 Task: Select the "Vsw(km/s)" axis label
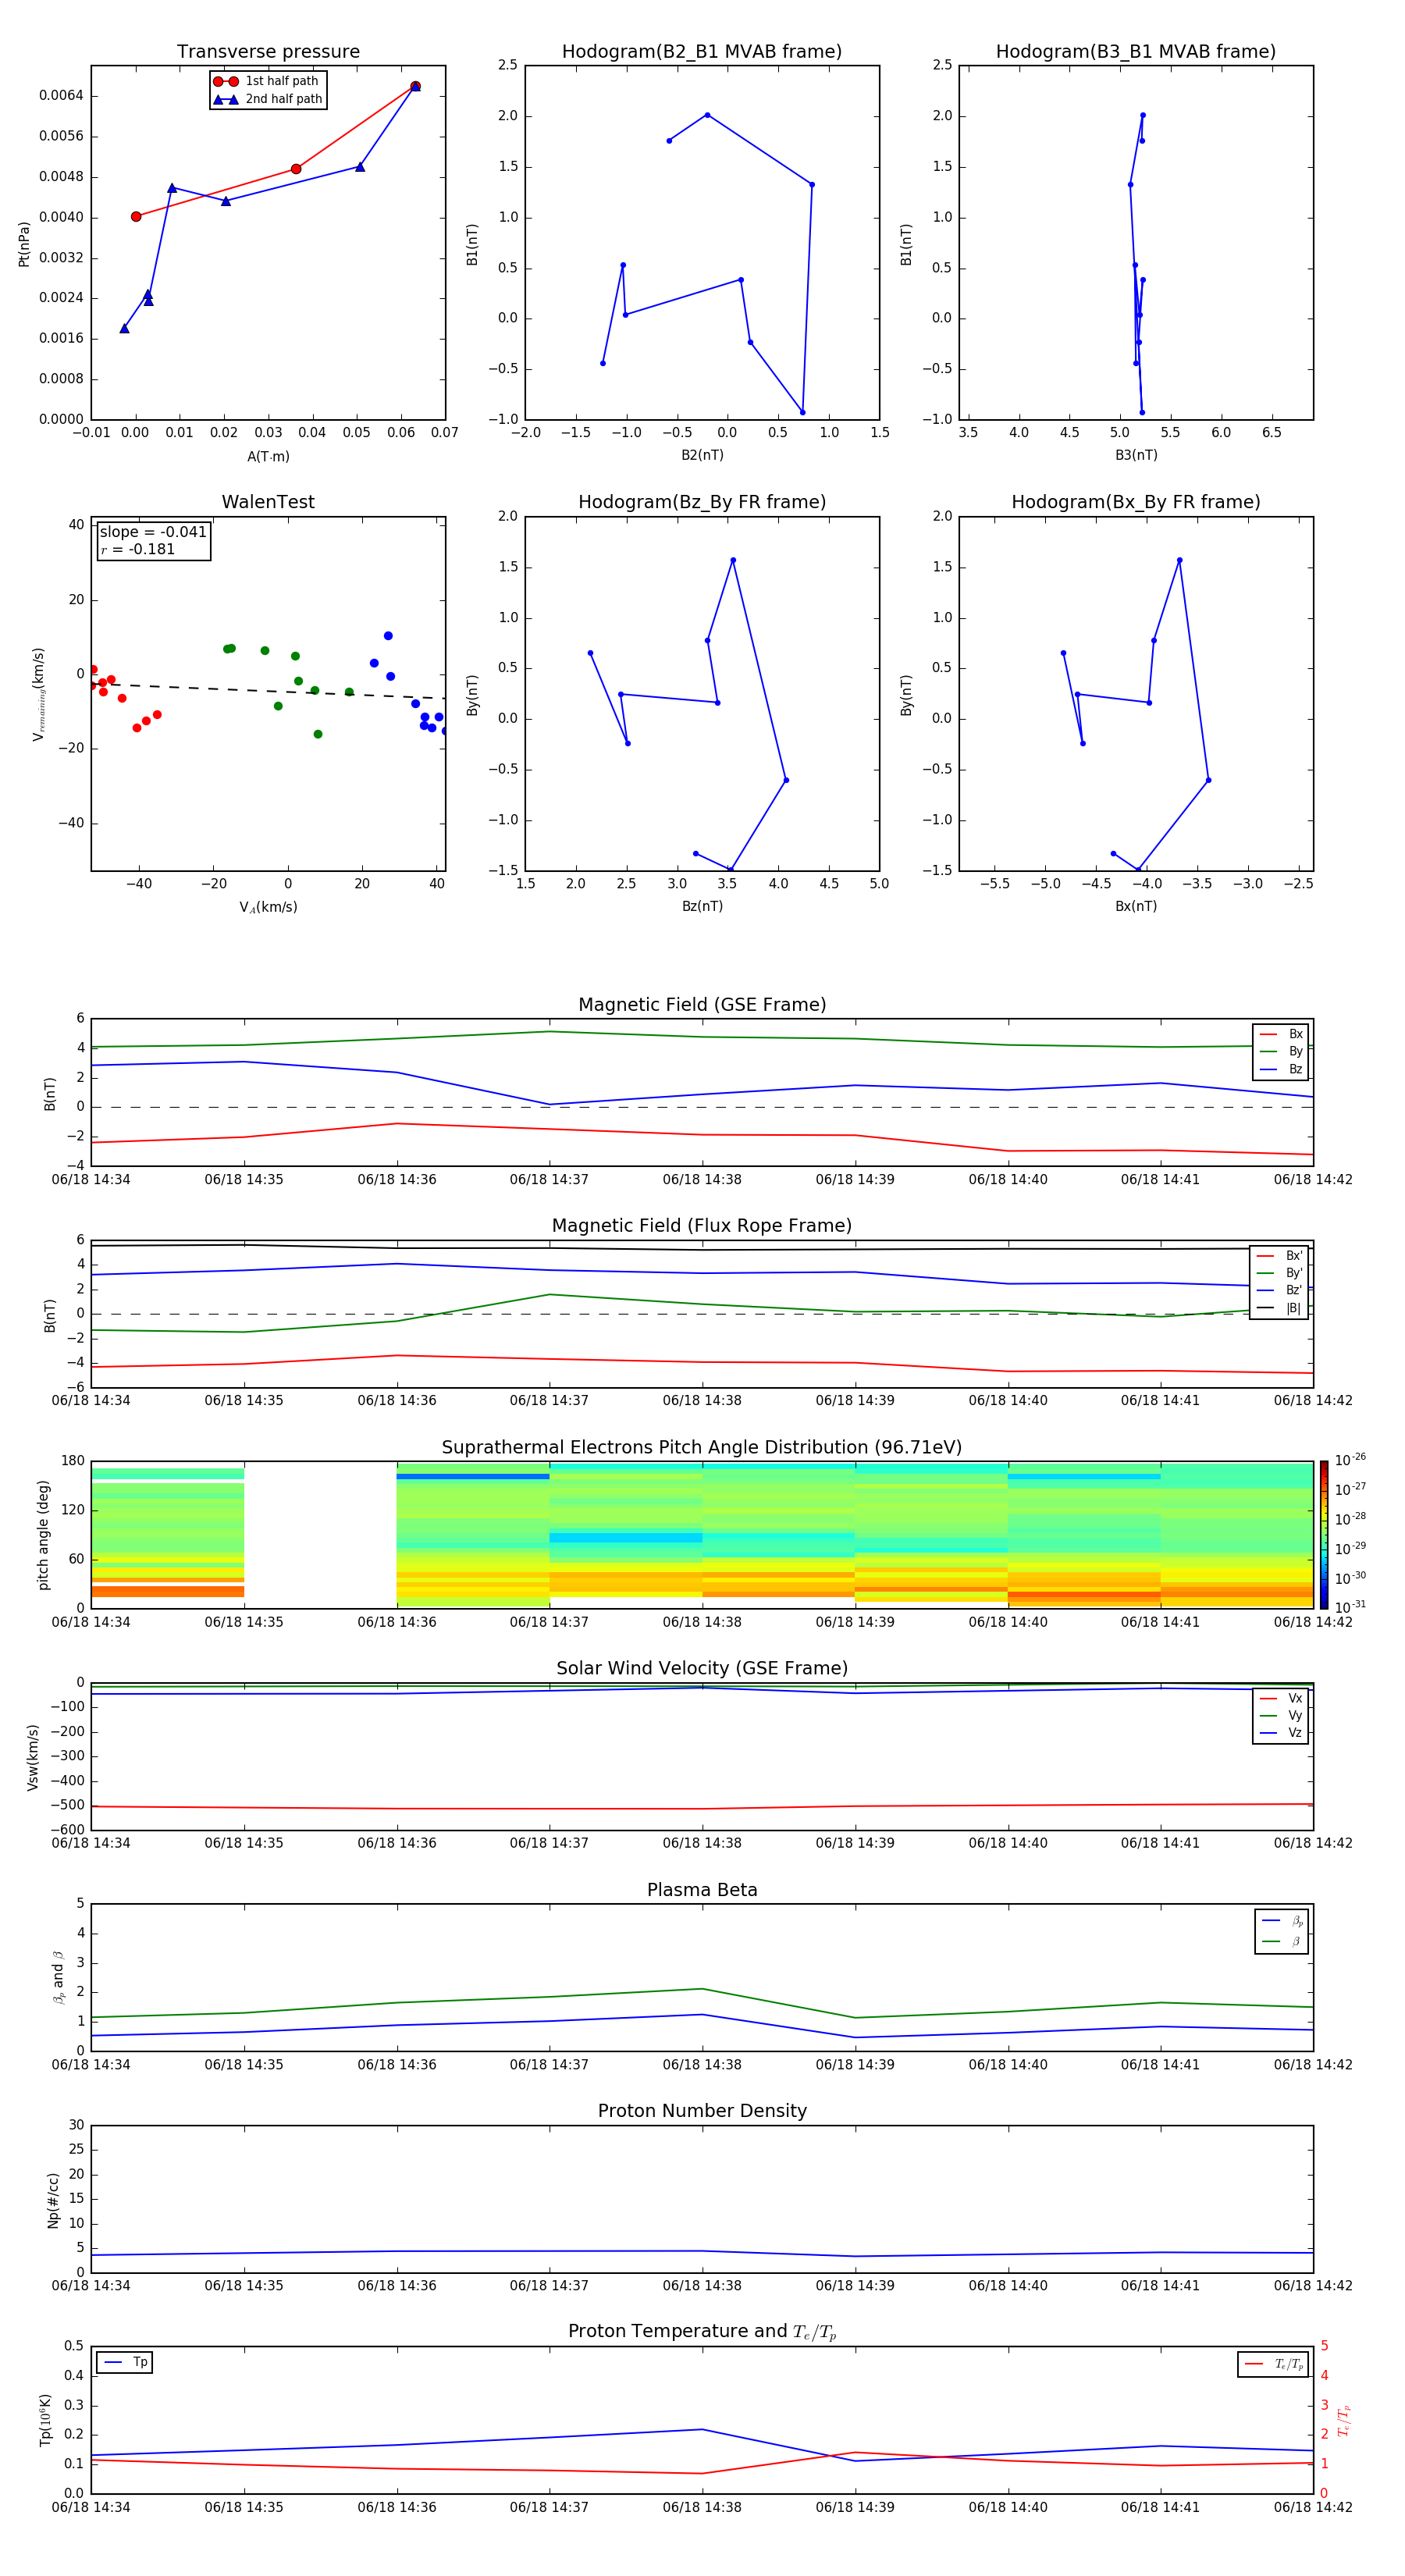click(33, 1757)
